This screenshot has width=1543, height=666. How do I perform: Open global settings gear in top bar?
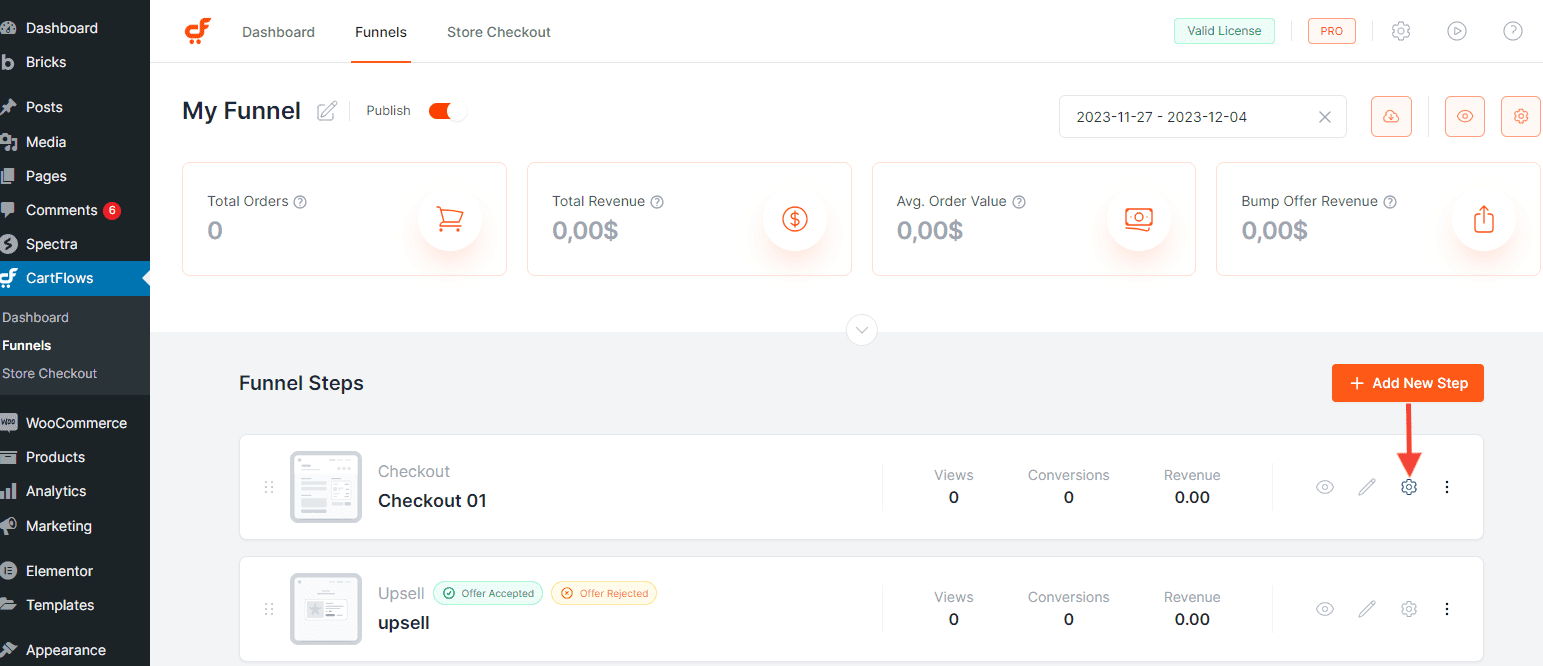click(x=1401, y=31)
